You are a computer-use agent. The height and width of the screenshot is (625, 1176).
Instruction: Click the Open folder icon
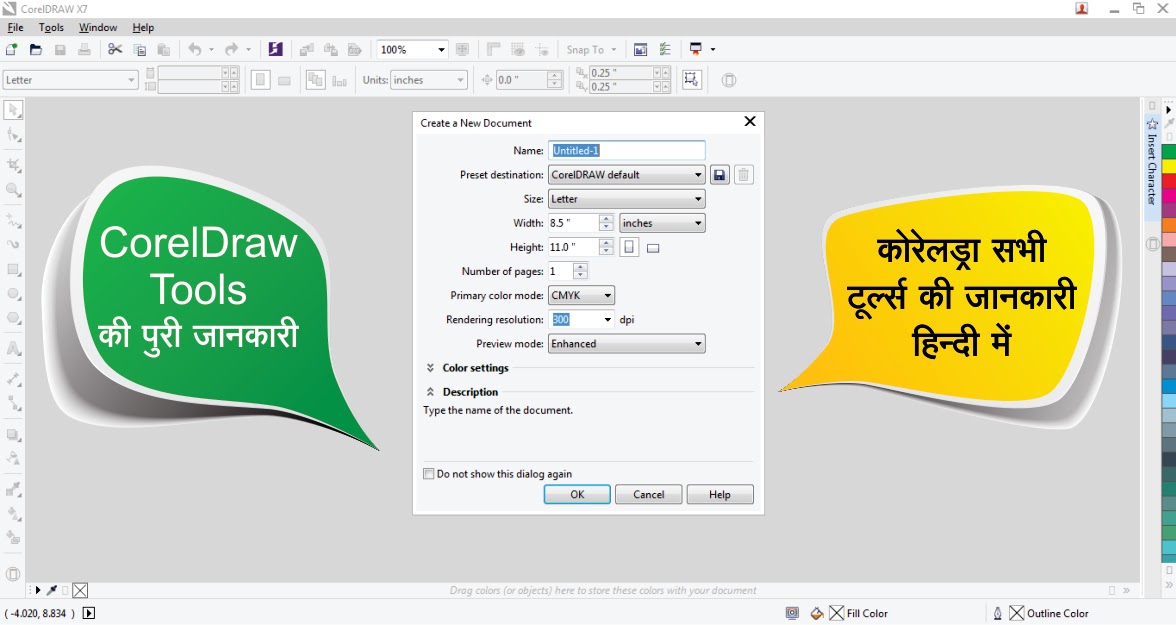[35, 50]
